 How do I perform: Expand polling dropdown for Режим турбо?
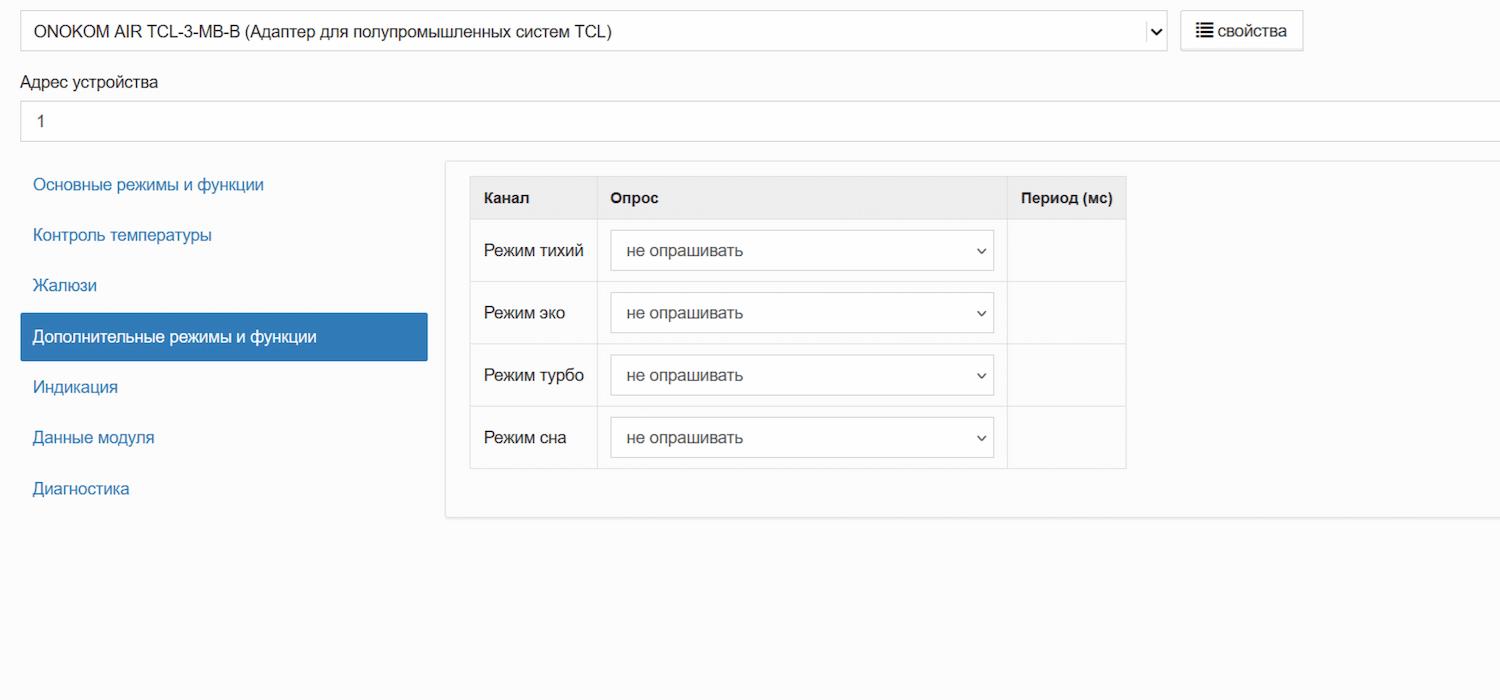(802, 376)
